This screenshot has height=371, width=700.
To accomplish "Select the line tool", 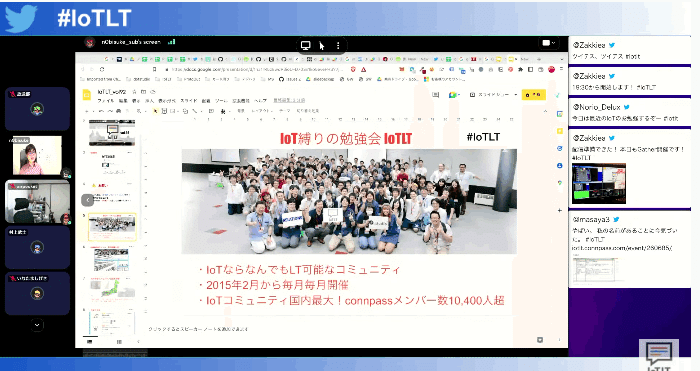I will (x=195, y=111).
